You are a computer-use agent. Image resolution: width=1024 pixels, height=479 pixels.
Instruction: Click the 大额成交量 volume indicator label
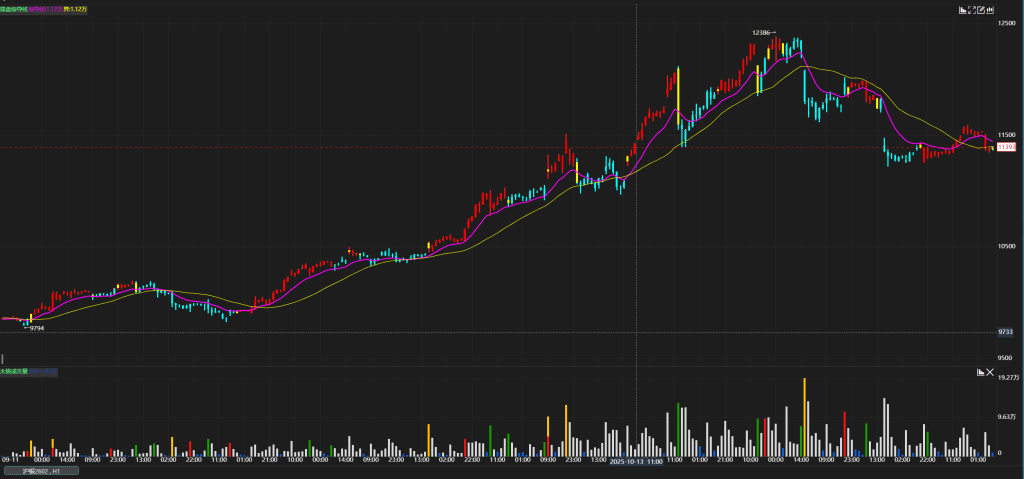14,371
